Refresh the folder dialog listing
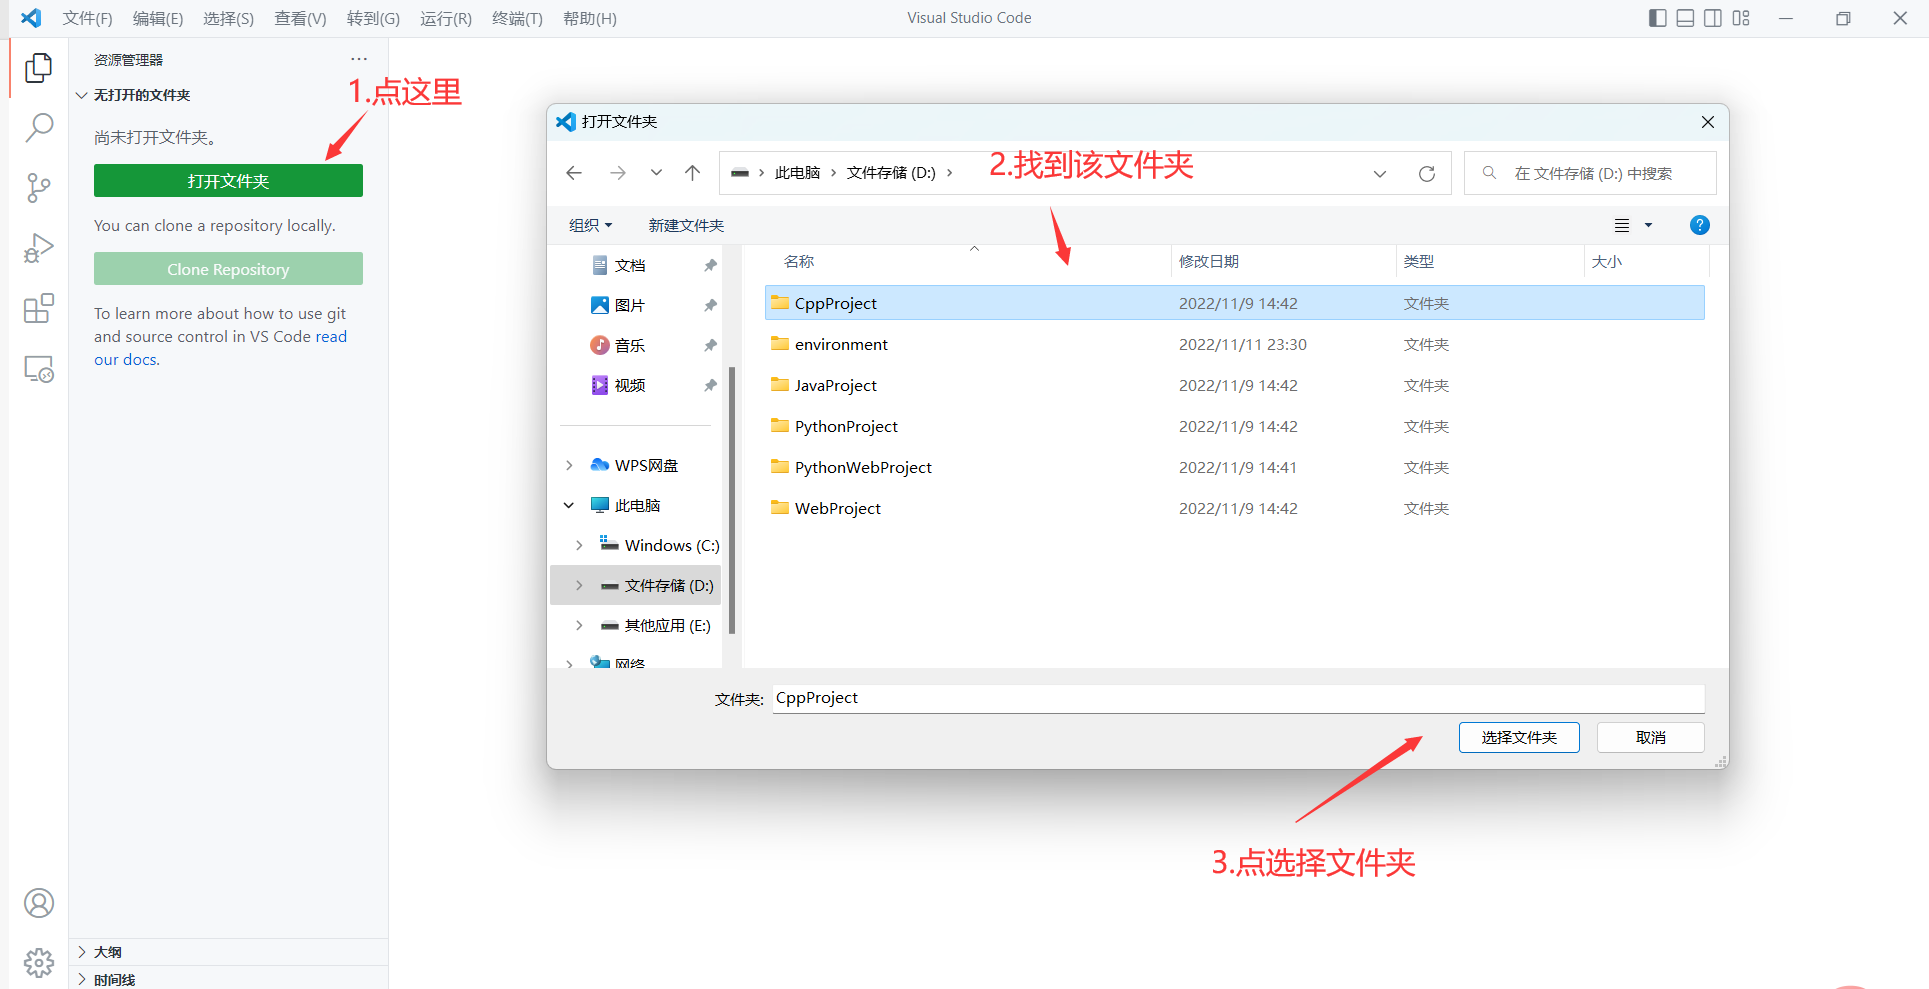1929x989 pixels. (x=1427, y=173)
